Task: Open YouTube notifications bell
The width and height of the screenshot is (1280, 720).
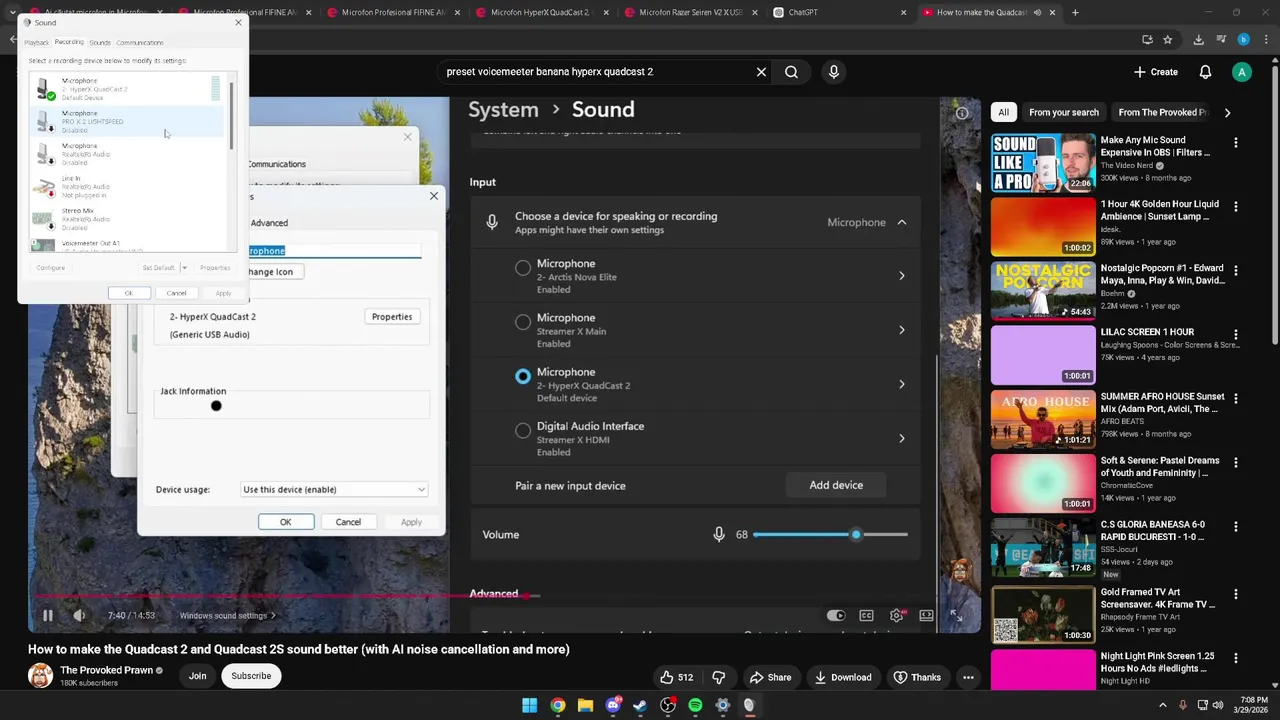Action: point(1205,72)
